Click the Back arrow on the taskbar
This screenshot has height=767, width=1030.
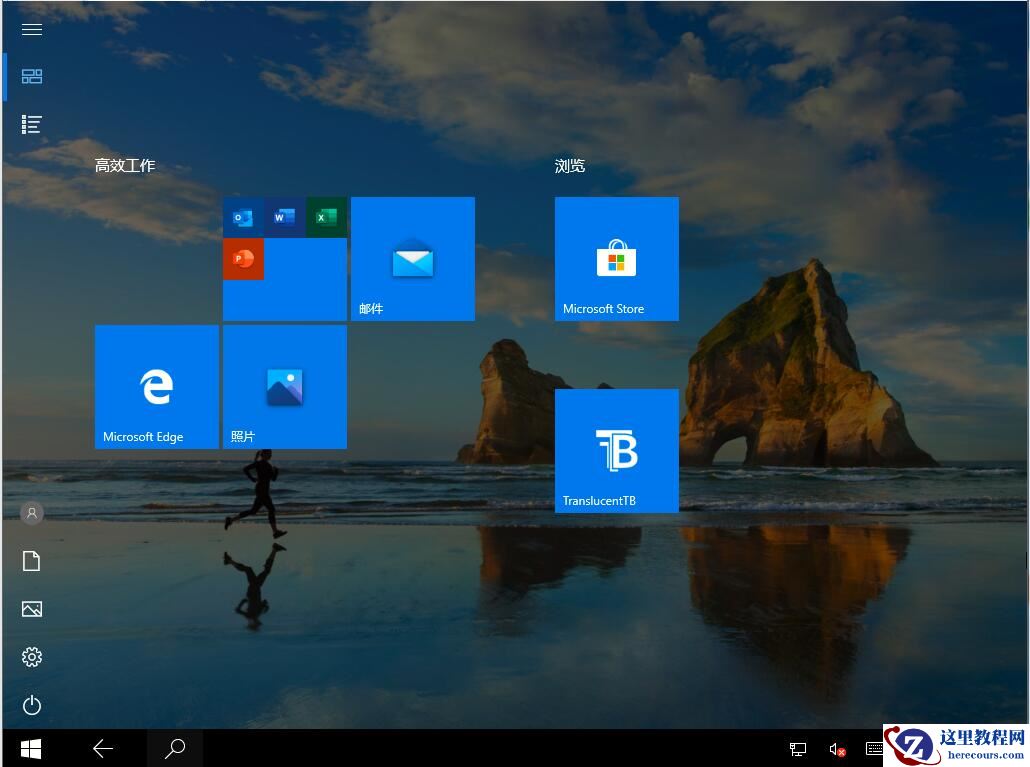(x=103, y=748)
